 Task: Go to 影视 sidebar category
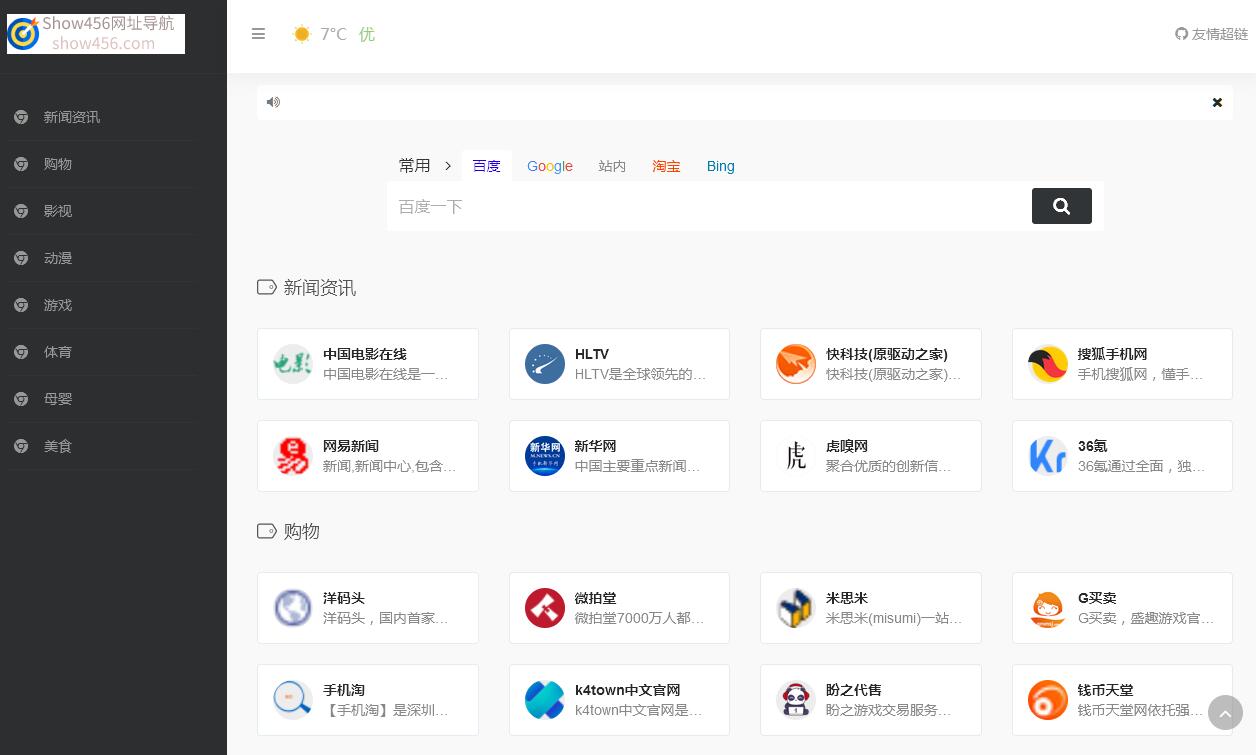click(58, 211)
